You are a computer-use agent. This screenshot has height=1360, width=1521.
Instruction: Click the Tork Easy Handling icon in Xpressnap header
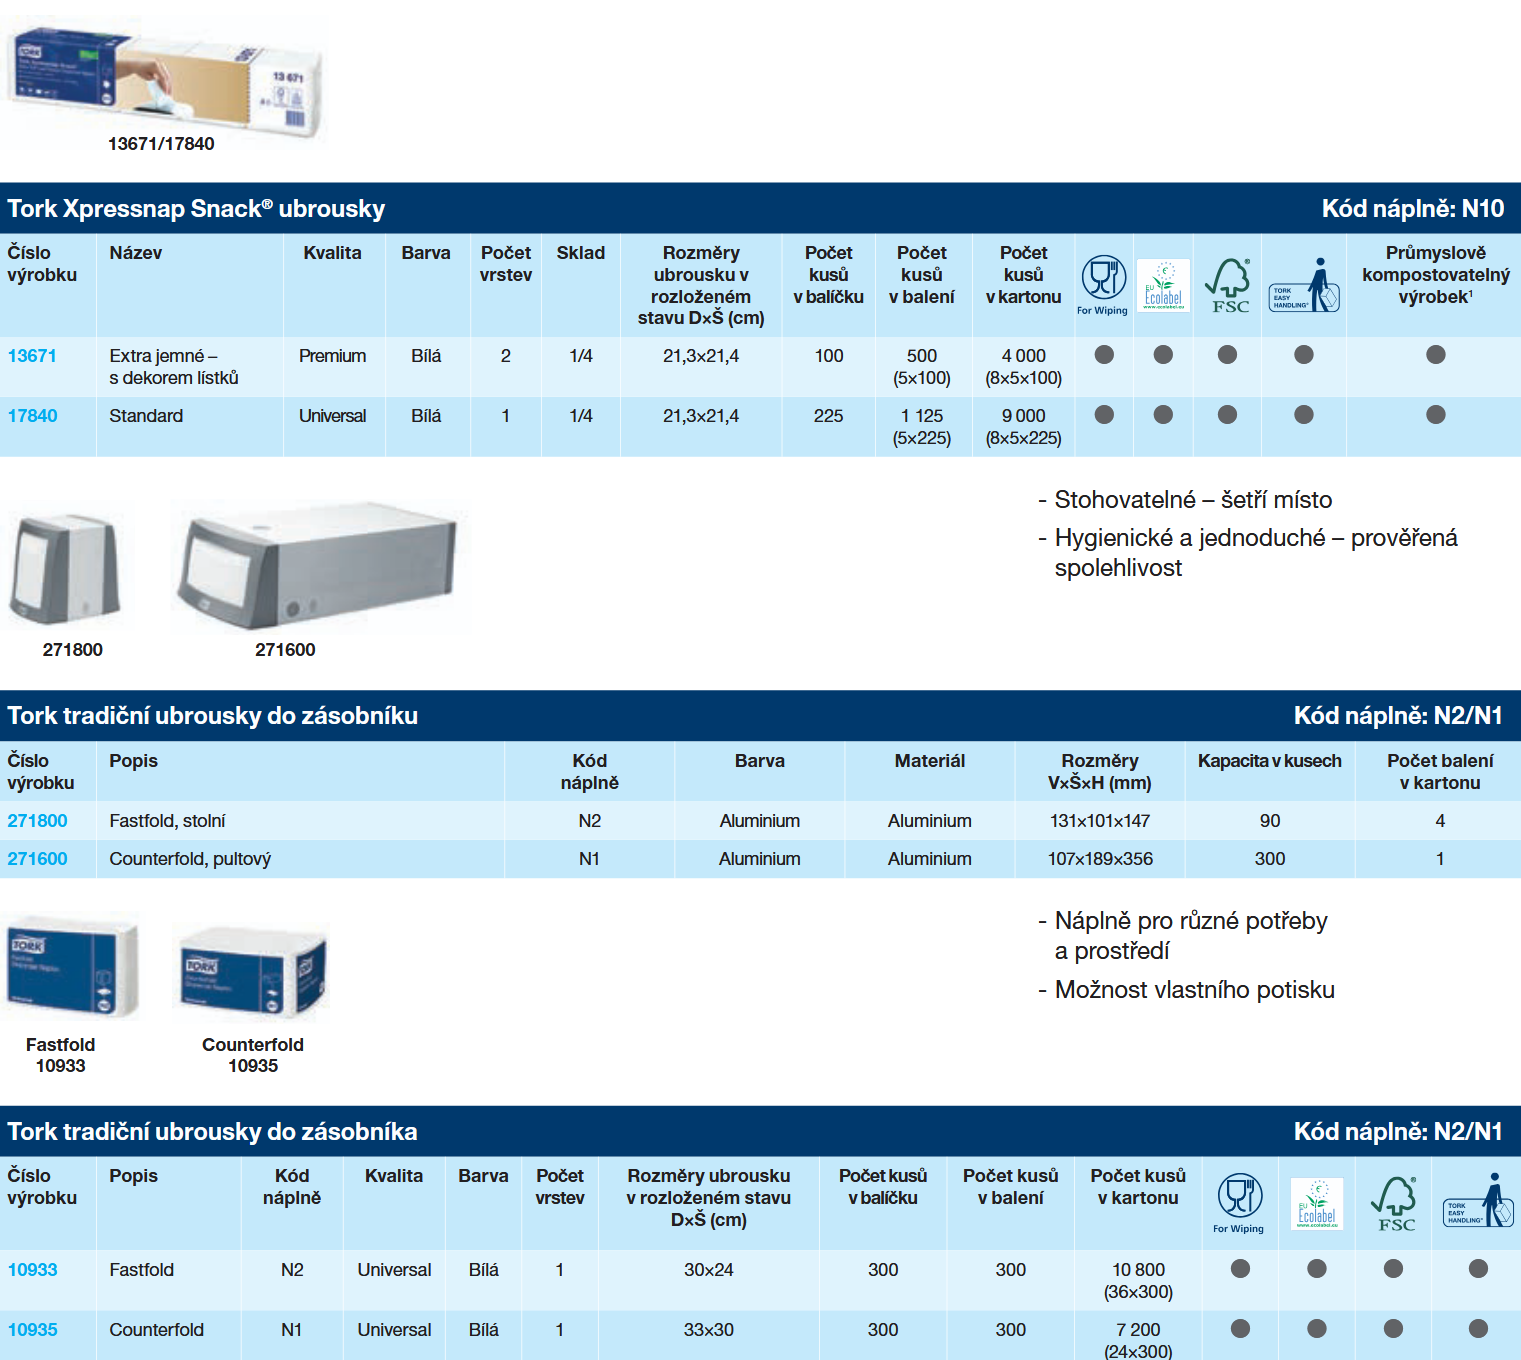[1304, 285]
